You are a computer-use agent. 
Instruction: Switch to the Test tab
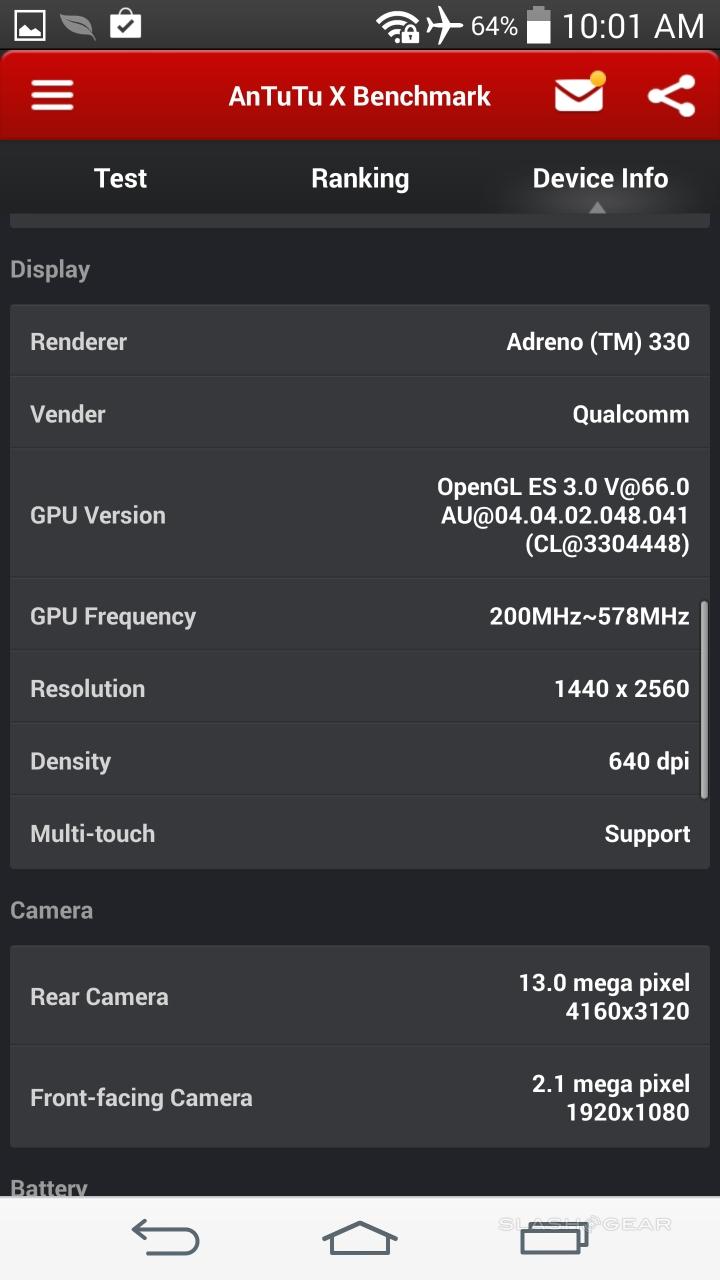120,178
